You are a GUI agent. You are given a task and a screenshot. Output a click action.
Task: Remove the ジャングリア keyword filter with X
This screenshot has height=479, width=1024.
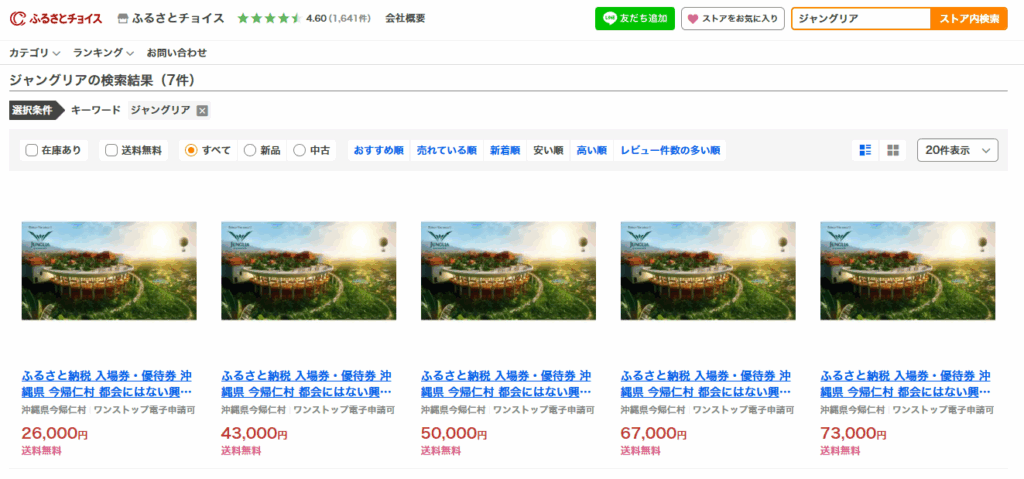(202, 110)
